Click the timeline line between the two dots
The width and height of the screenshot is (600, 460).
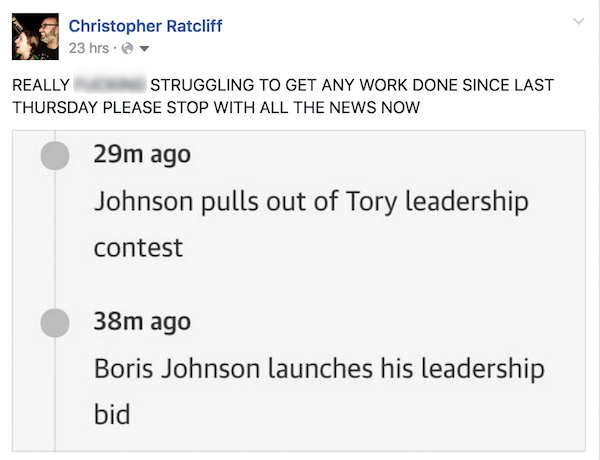pos(56,240)
